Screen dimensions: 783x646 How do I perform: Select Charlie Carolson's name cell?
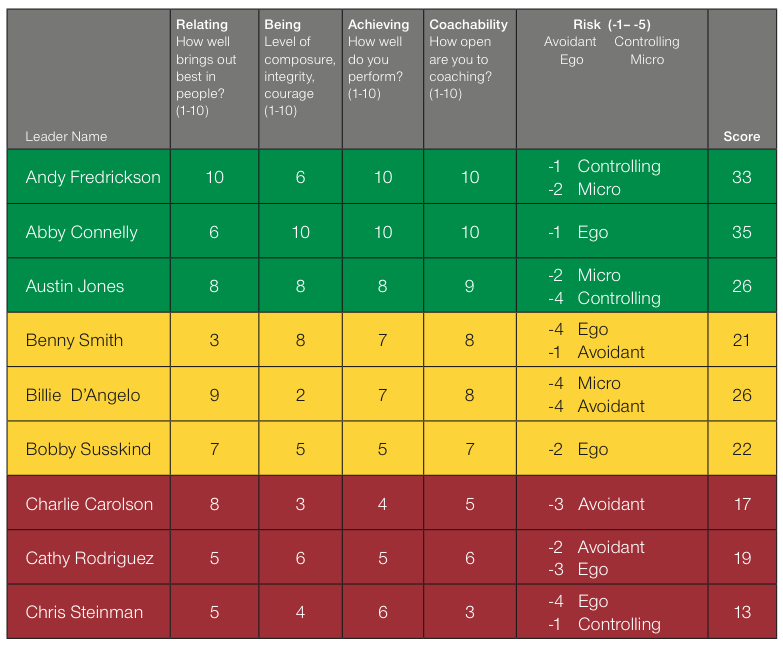click(90, 504)
